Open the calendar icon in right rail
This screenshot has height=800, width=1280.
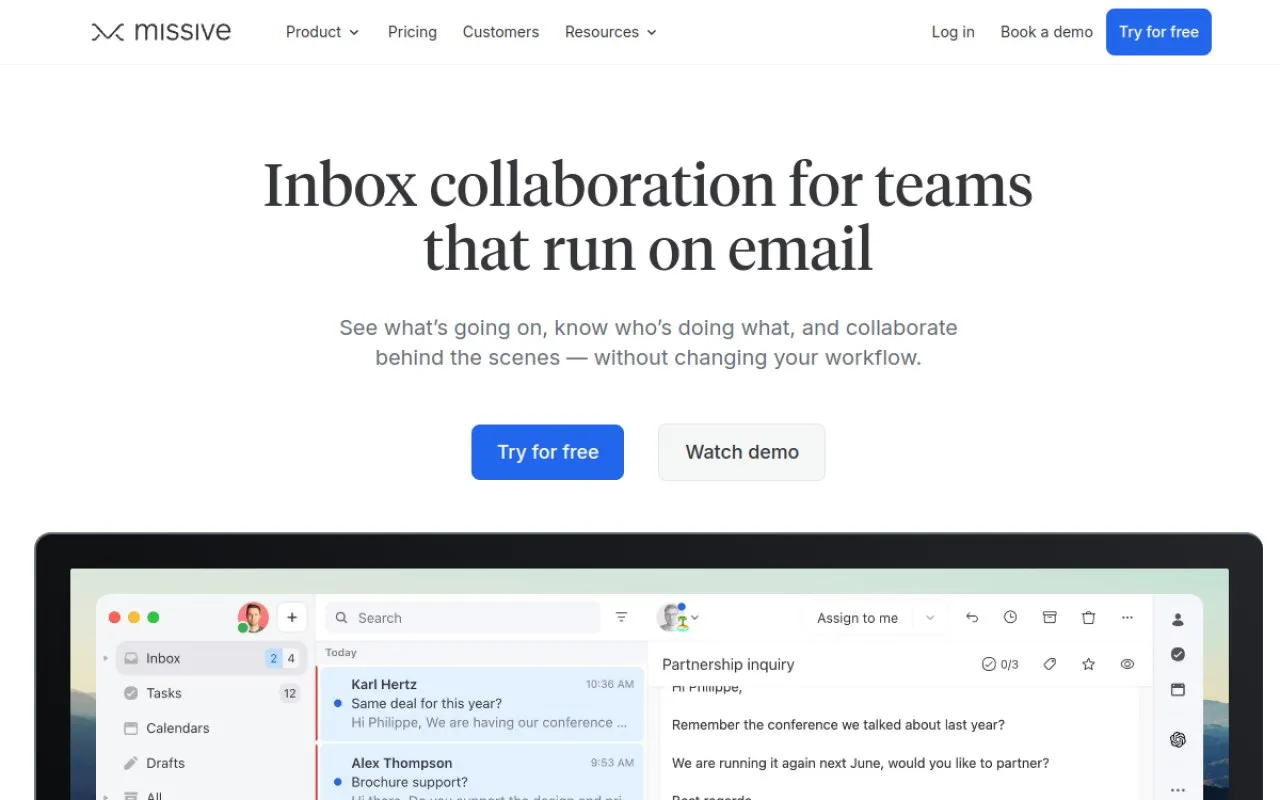[1178, 690]
